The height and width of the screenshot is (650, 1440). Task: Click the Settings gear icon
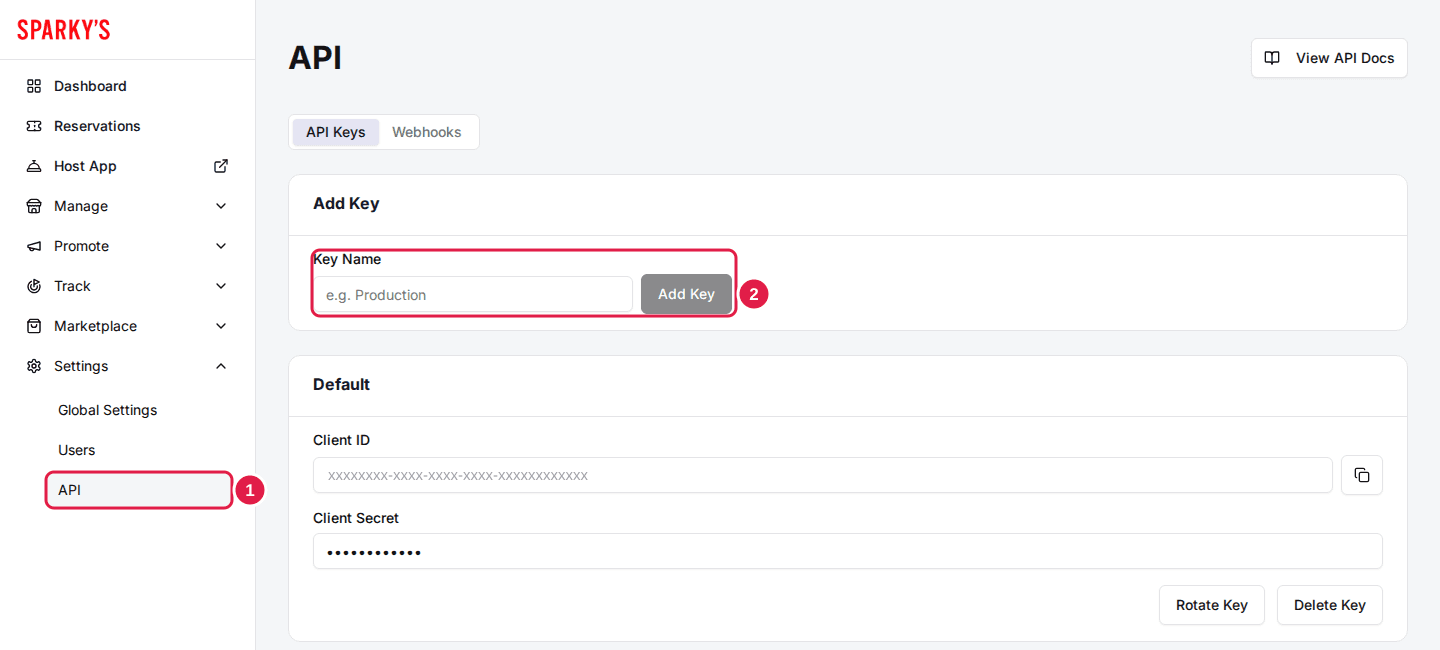(x=34, y=366)
